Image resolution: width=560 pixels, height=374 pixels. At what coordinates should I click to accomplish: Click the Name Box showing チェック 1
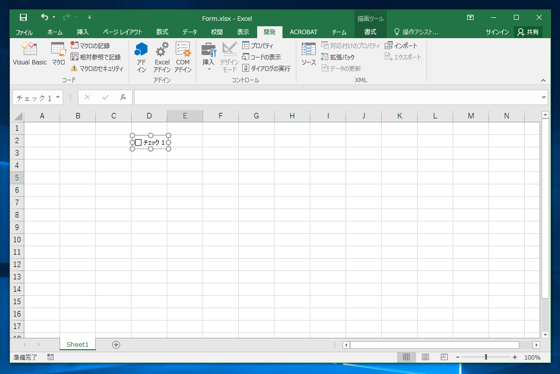click(x=34, y=98)
